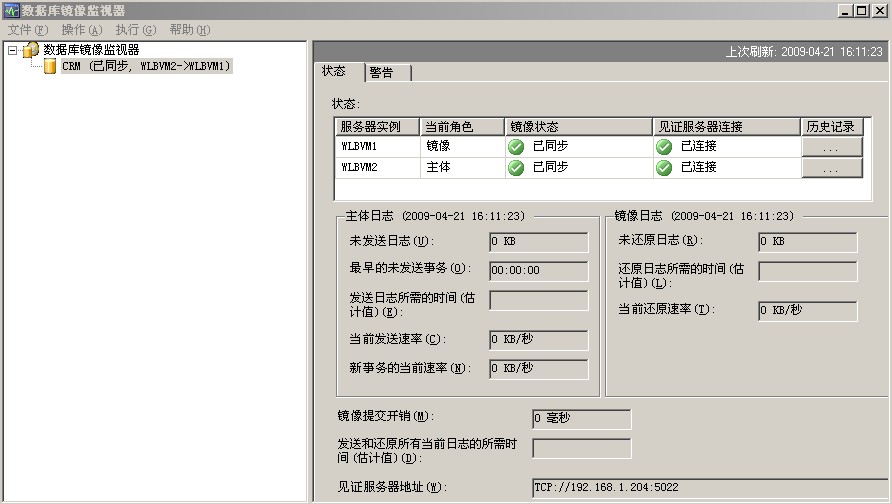Image resolution: width=892 pixels, height=504 pixels.
Task: Click the 服务器实例 column header
Action: click(377, 127)
